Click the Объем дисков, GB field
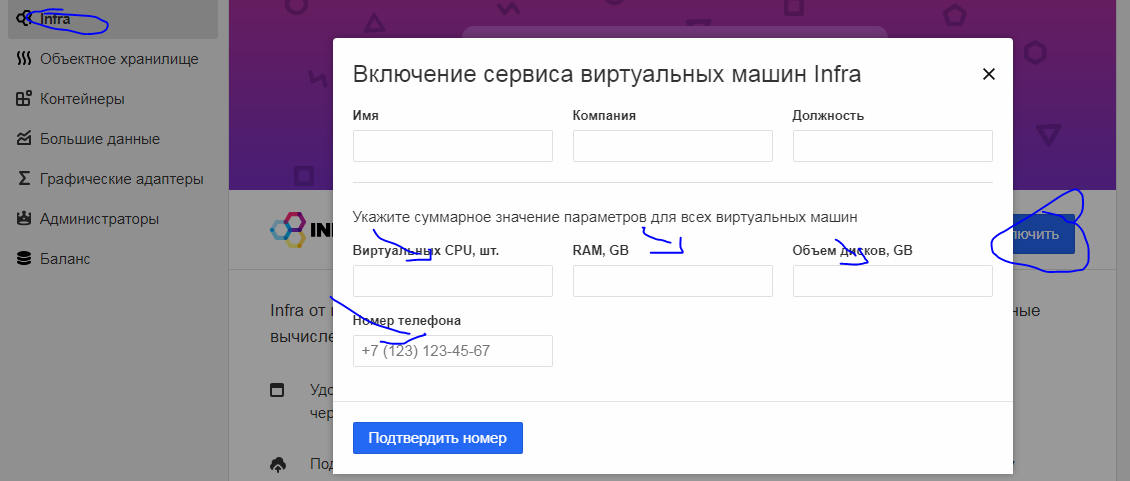The image size is (1130, 481). [892, 281]
